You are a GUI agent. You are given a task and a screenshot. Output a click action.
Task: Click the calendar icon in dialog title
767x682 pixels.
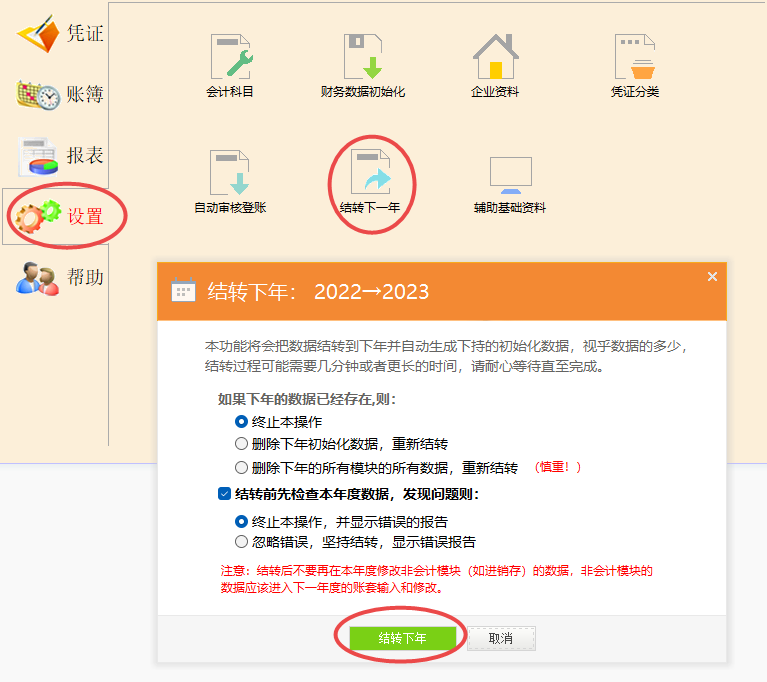[x=183, y=291]
